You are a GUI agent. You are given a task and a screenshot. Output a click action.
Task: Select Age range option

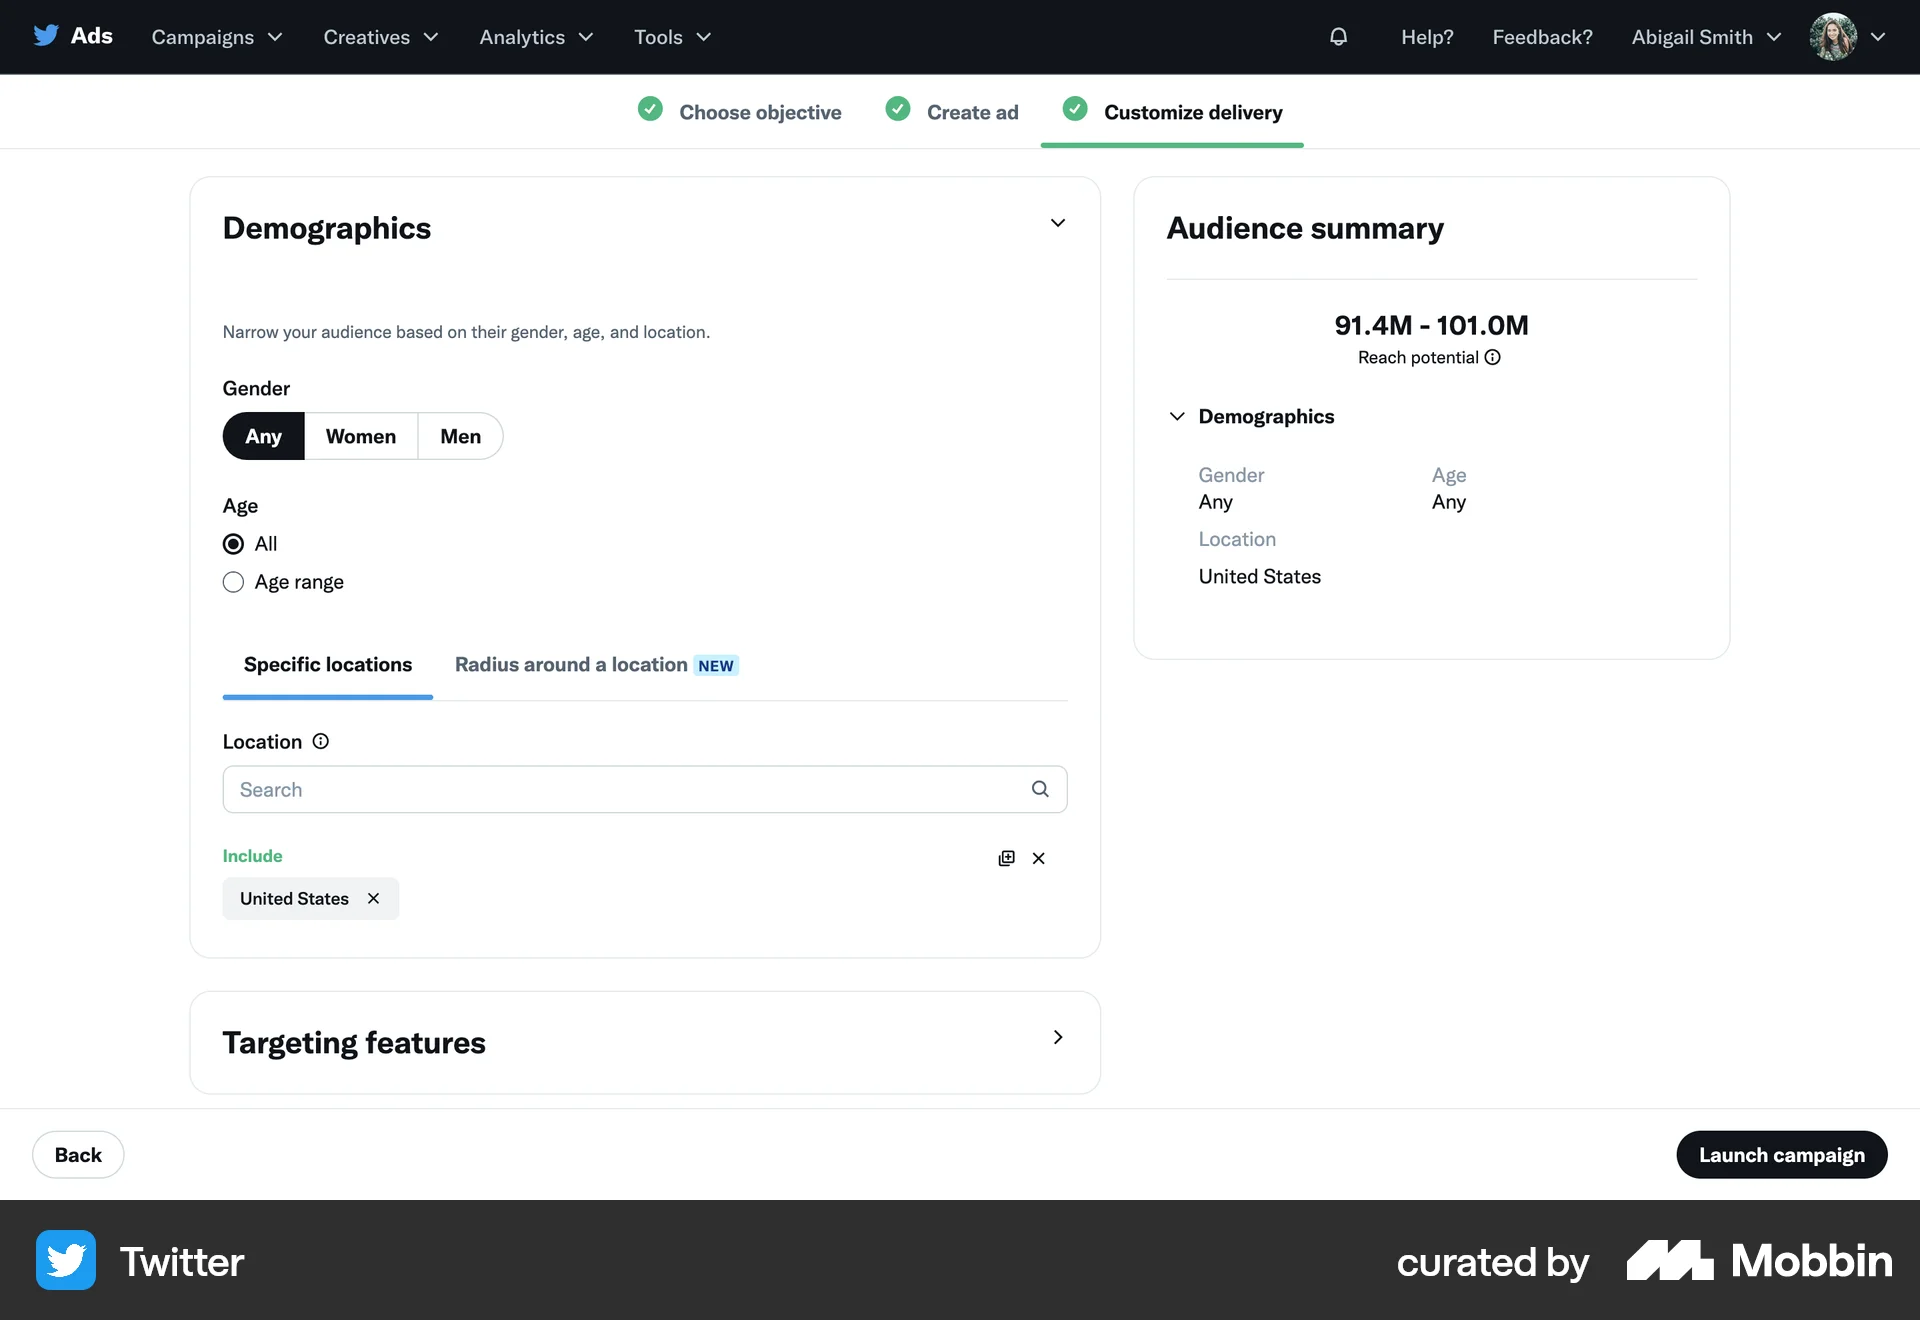[x=232, y=581]
